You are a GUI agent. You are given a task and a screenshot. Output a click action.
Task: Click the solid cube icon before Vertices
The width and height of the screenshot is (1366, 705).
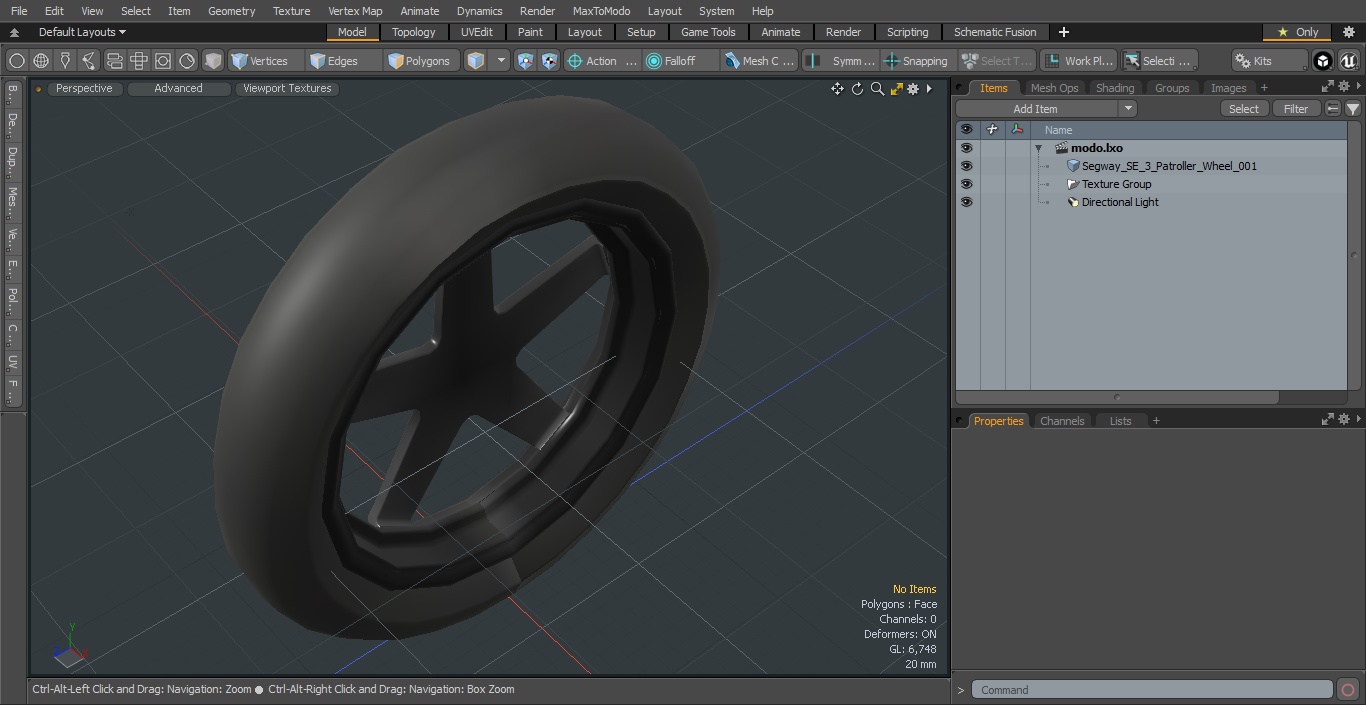pos(213,61)
